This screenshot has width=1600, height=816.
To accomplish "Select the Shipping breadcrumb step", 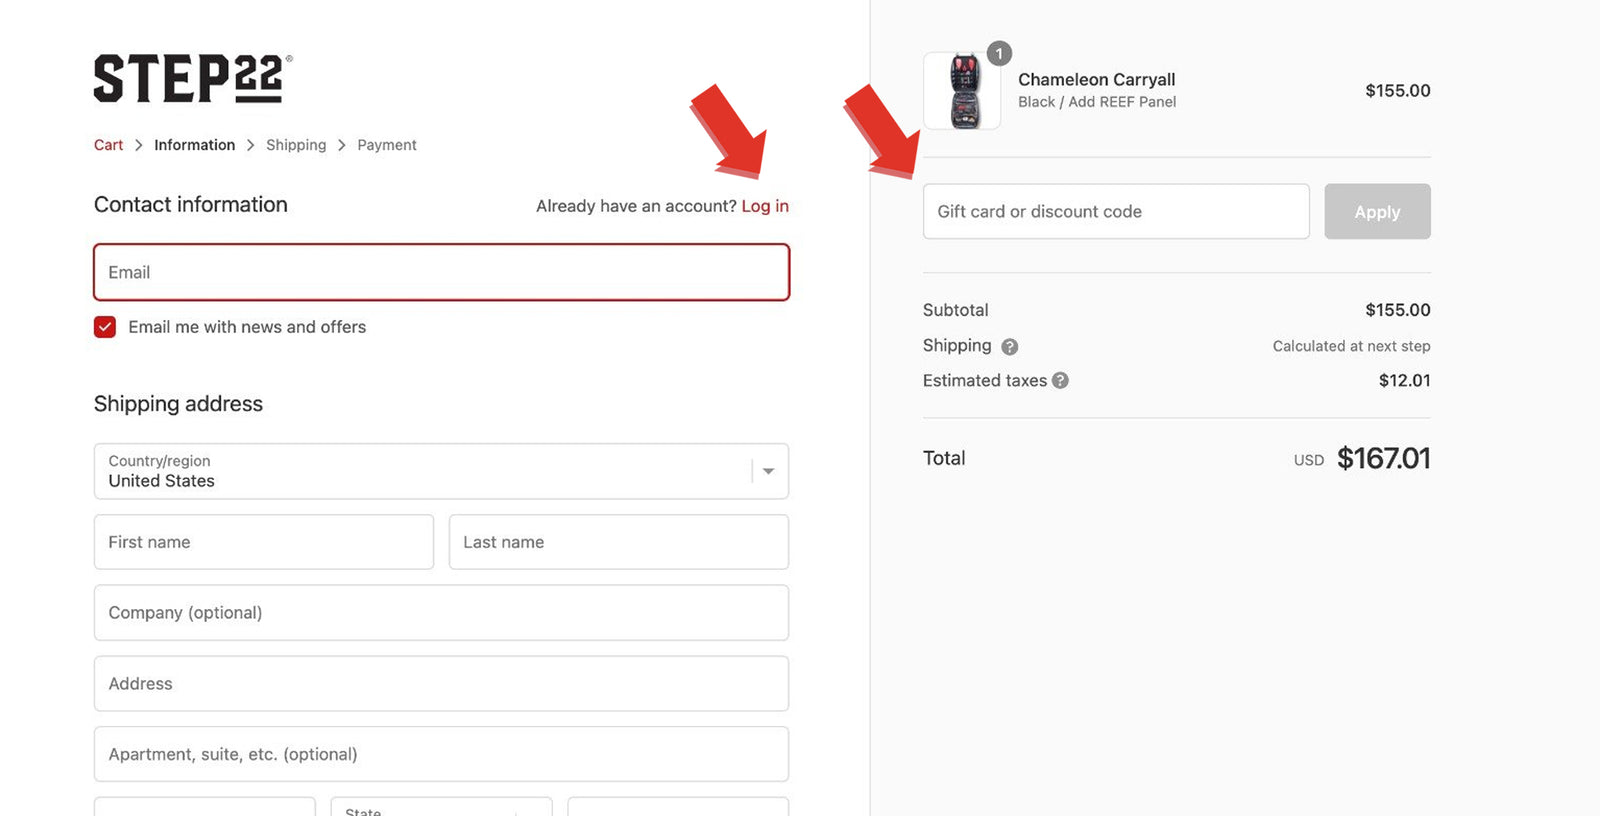I will coord(296,145).
